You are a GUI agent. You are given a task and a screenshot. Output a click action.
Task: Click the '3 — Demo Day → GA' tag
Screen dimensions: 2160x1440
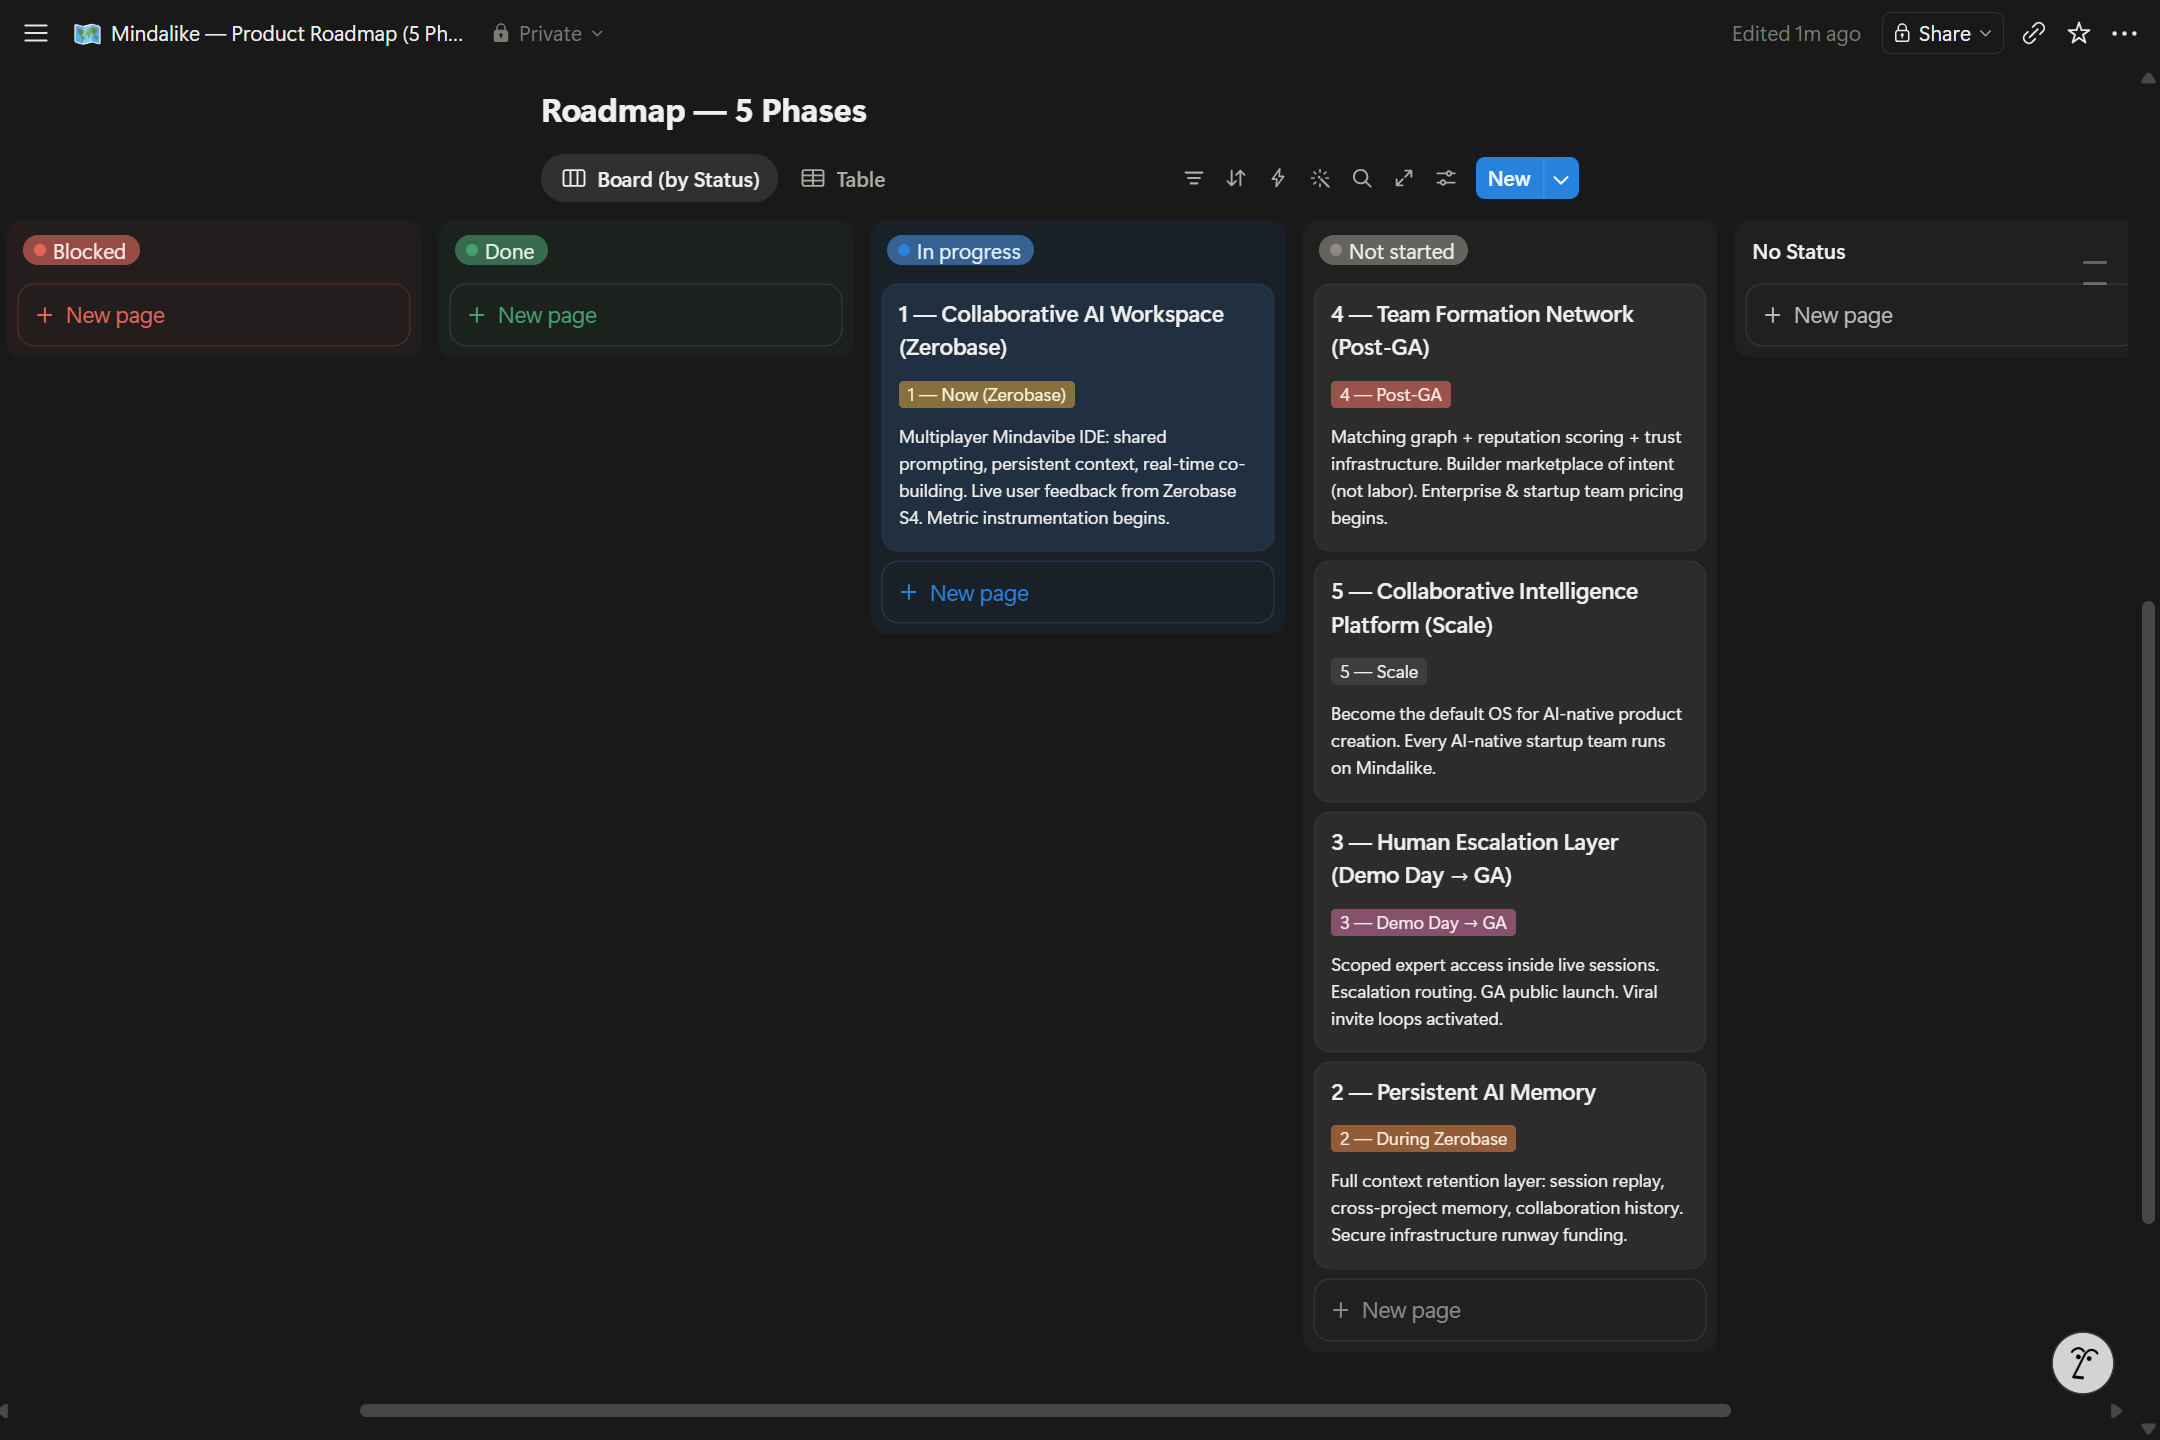click(1423, 922)
